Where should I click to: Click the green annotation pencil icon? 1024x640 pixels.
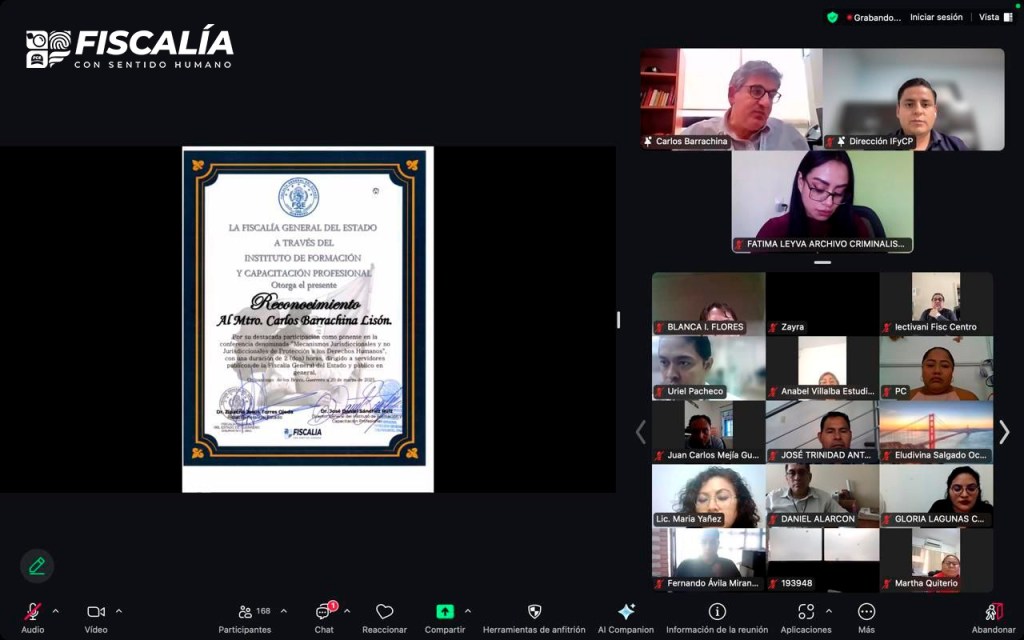click(37, 566)
